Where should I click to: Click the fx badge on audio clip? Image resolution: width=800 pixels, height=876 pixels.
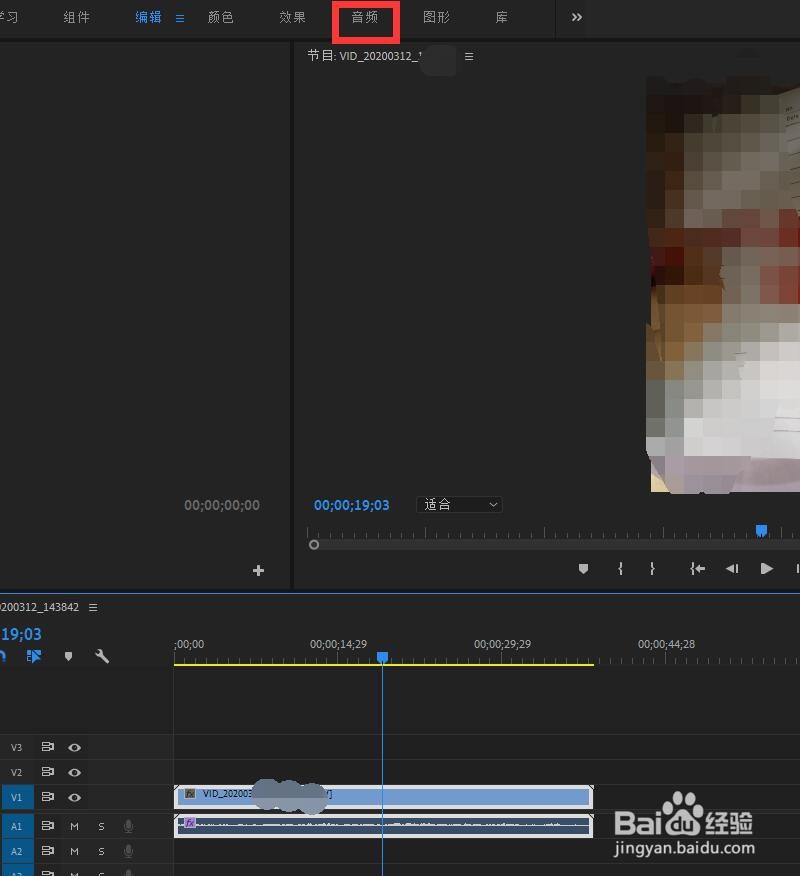(x=190, y=822)
